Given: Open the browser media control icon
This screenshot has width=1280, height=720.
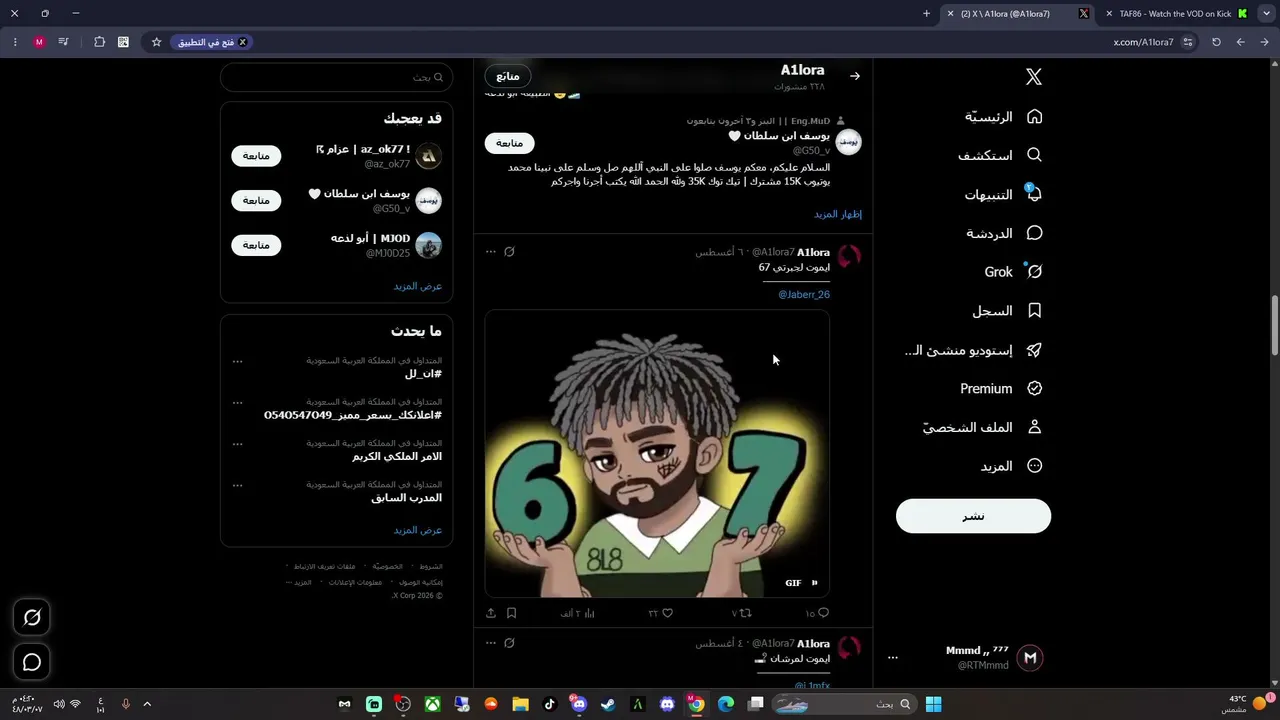Looking at the screenshot, I should pyautogui.click(x=63, y=42).
